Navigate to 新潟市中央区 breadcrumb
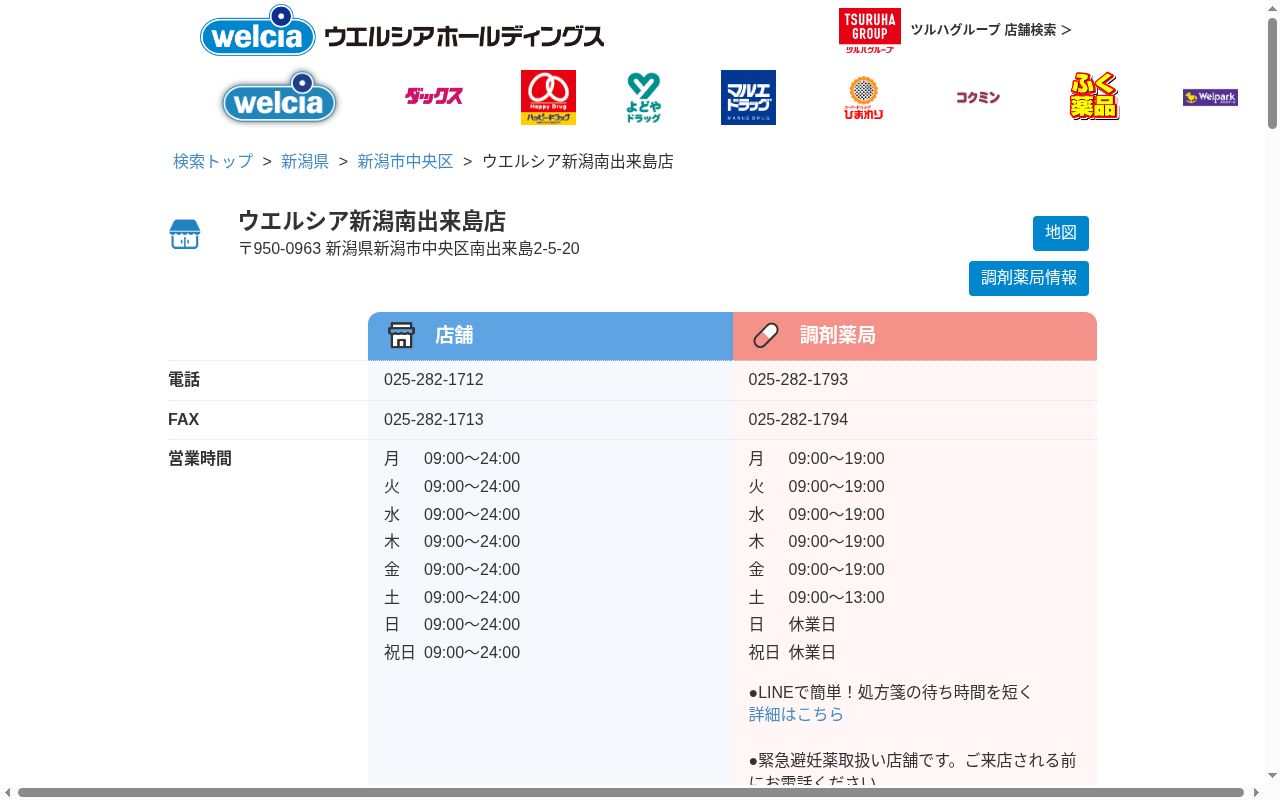 pyautogui.click(x=405, y=161)
